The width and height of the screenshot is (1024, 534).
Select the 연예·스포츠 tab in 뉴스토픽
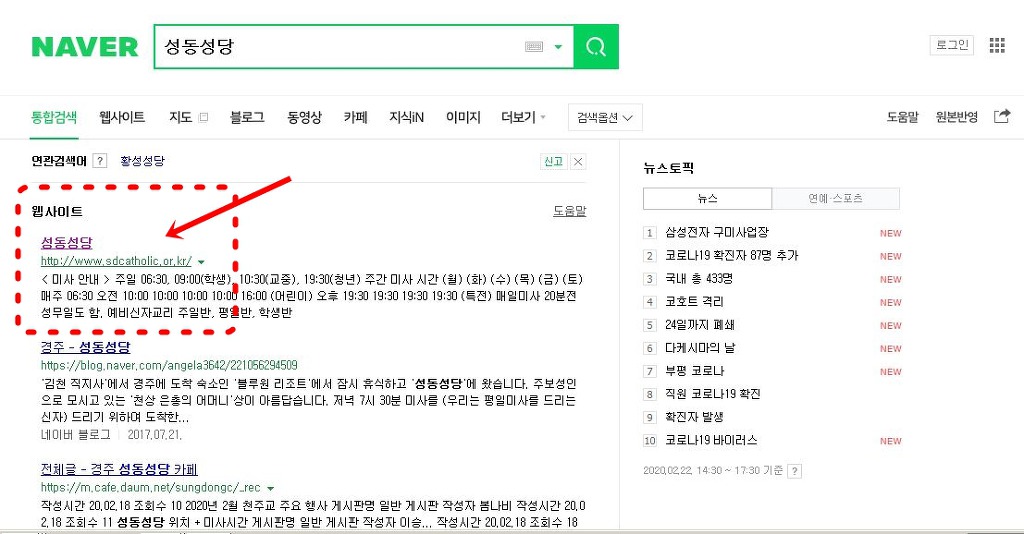(x=835, y=198)
